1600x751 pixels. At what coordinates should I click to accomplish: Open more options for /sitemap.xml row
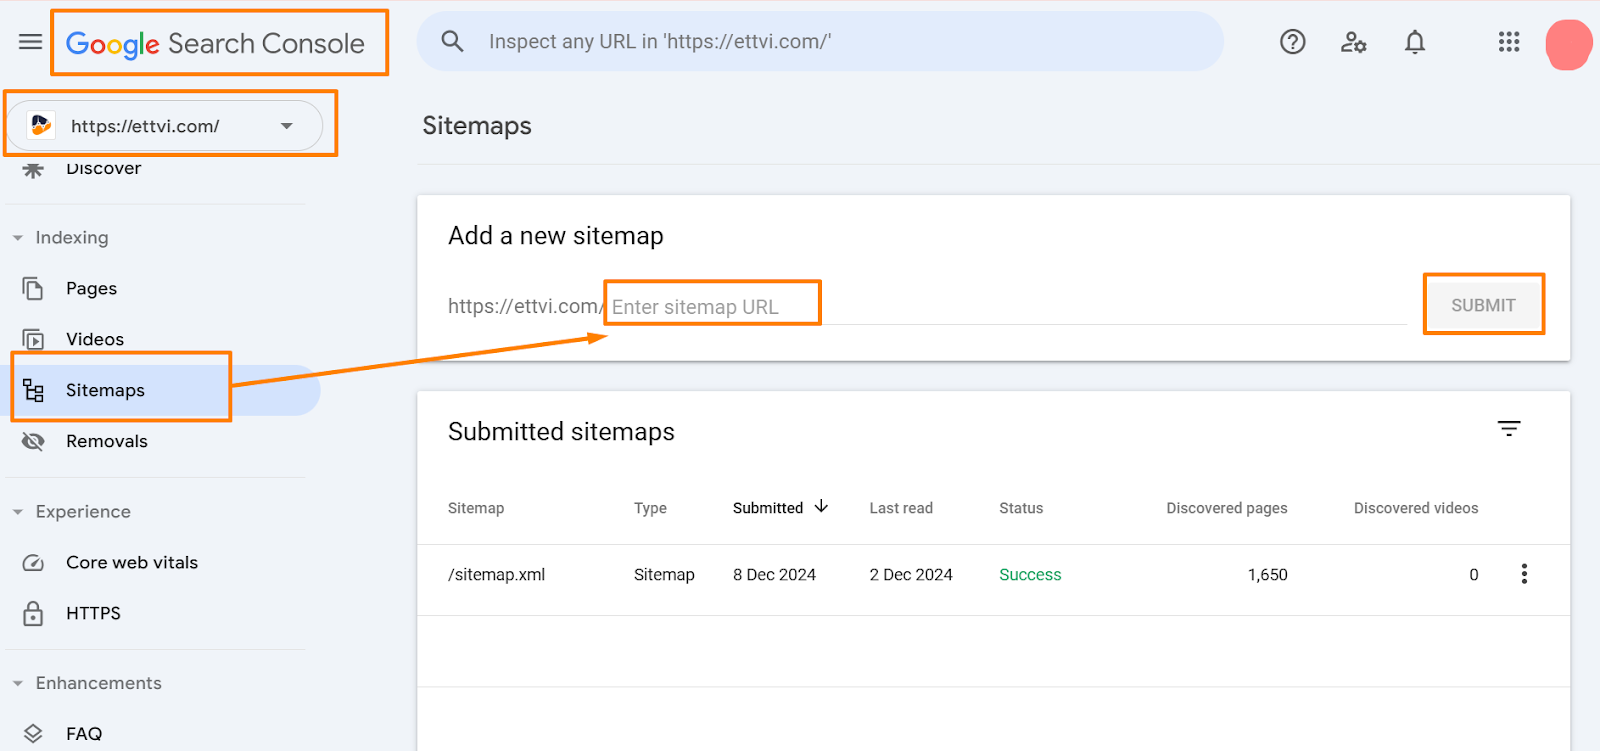tap(1524, 574)
